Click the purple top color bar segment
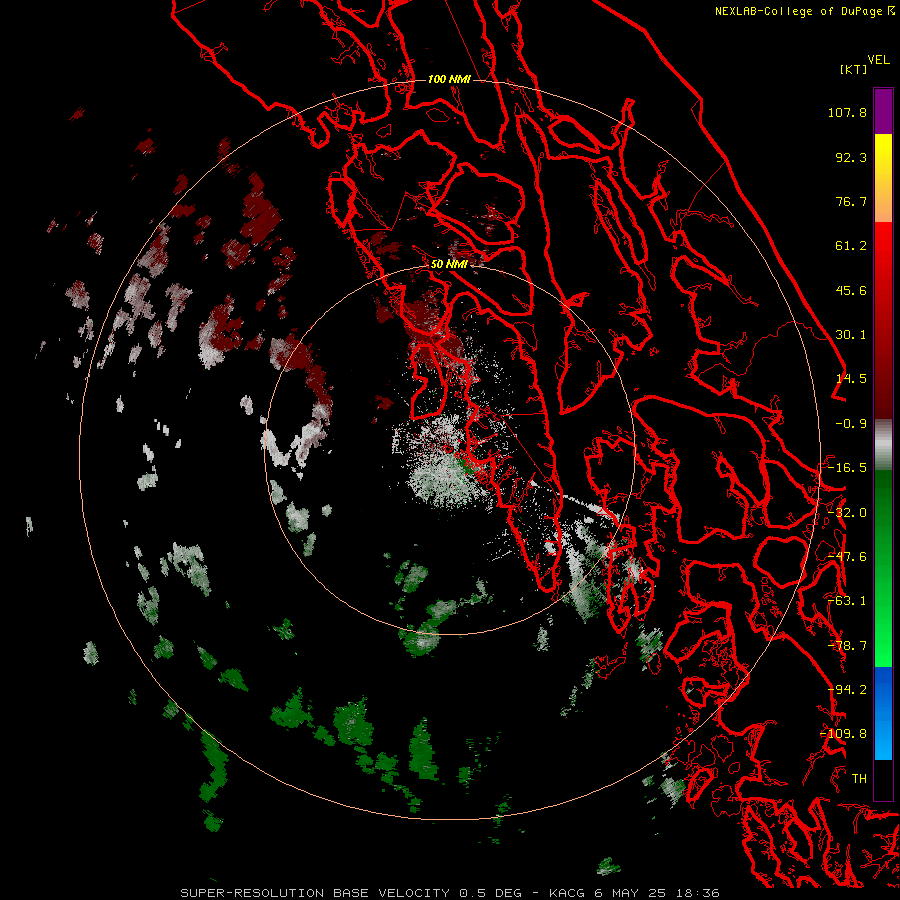The image size is (900, 900). [x=883, y=111]
